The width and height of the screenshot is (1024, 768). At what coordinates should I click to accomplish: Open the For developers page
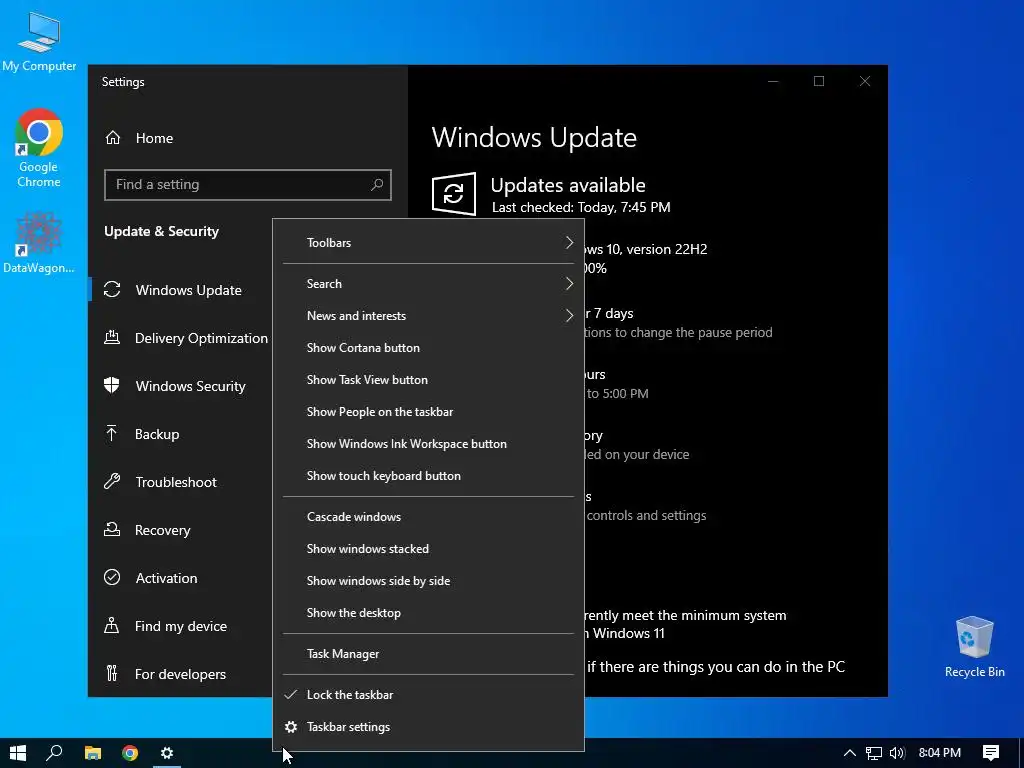point(180,674)
